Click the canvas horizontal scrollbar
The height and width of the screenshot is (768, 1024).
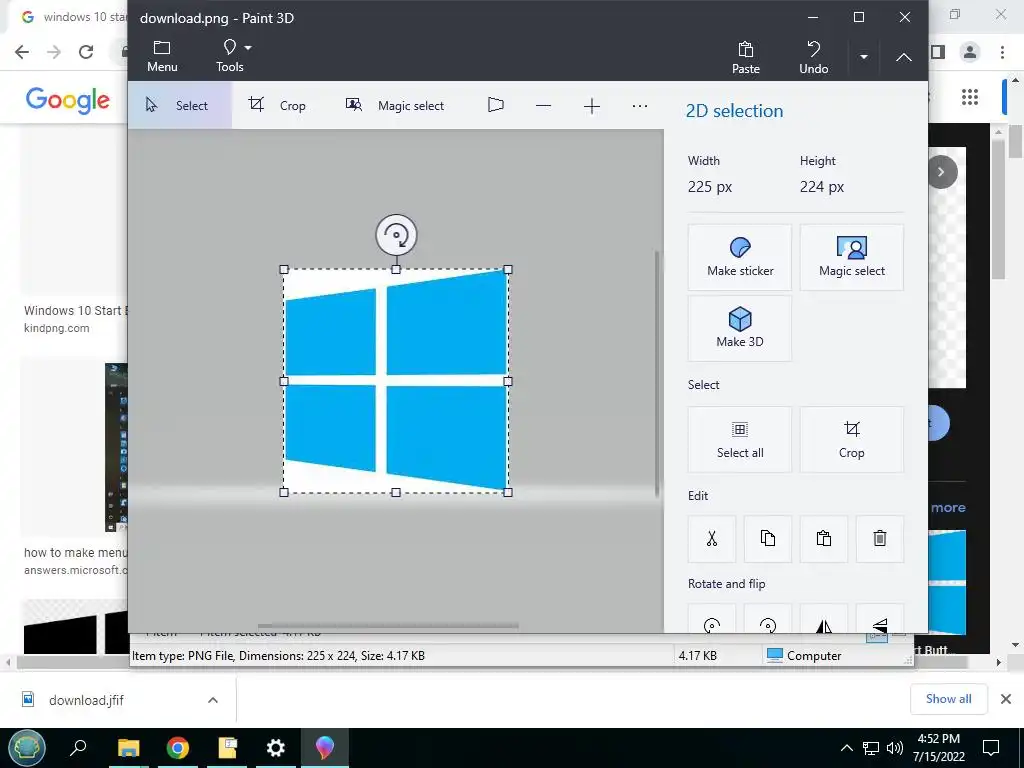(388, 626)
